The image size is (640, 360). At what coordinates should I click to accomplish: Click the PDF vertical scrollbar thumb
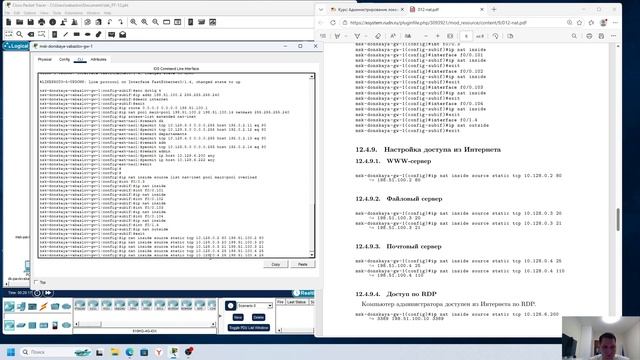(618, 219)
